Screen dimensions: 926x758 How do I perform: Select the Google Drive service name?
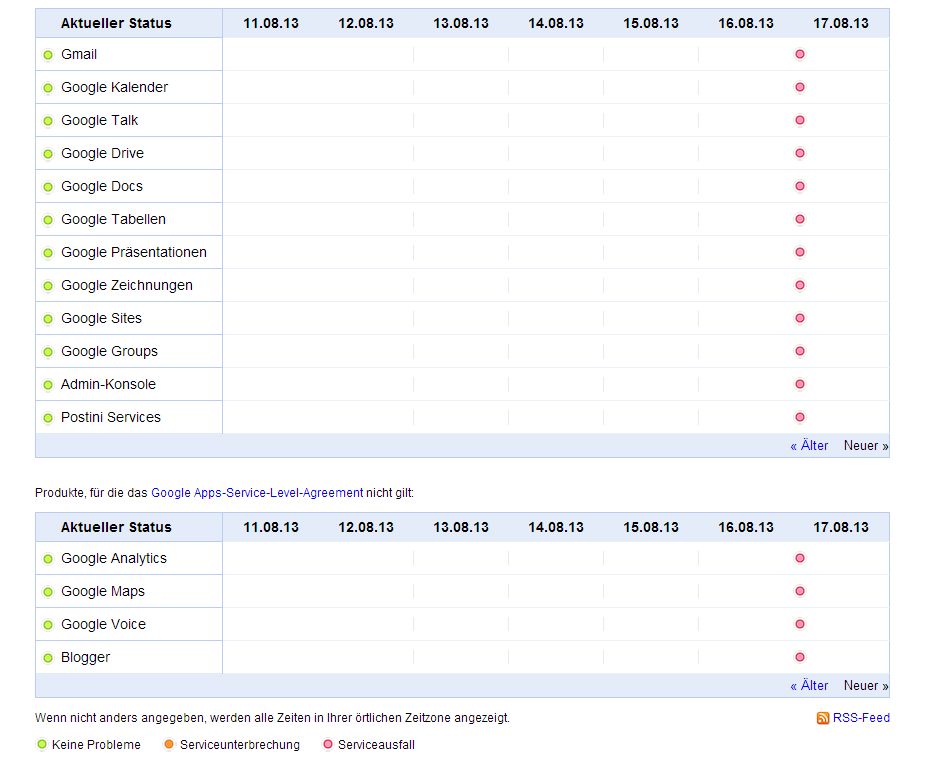[102, 153]
